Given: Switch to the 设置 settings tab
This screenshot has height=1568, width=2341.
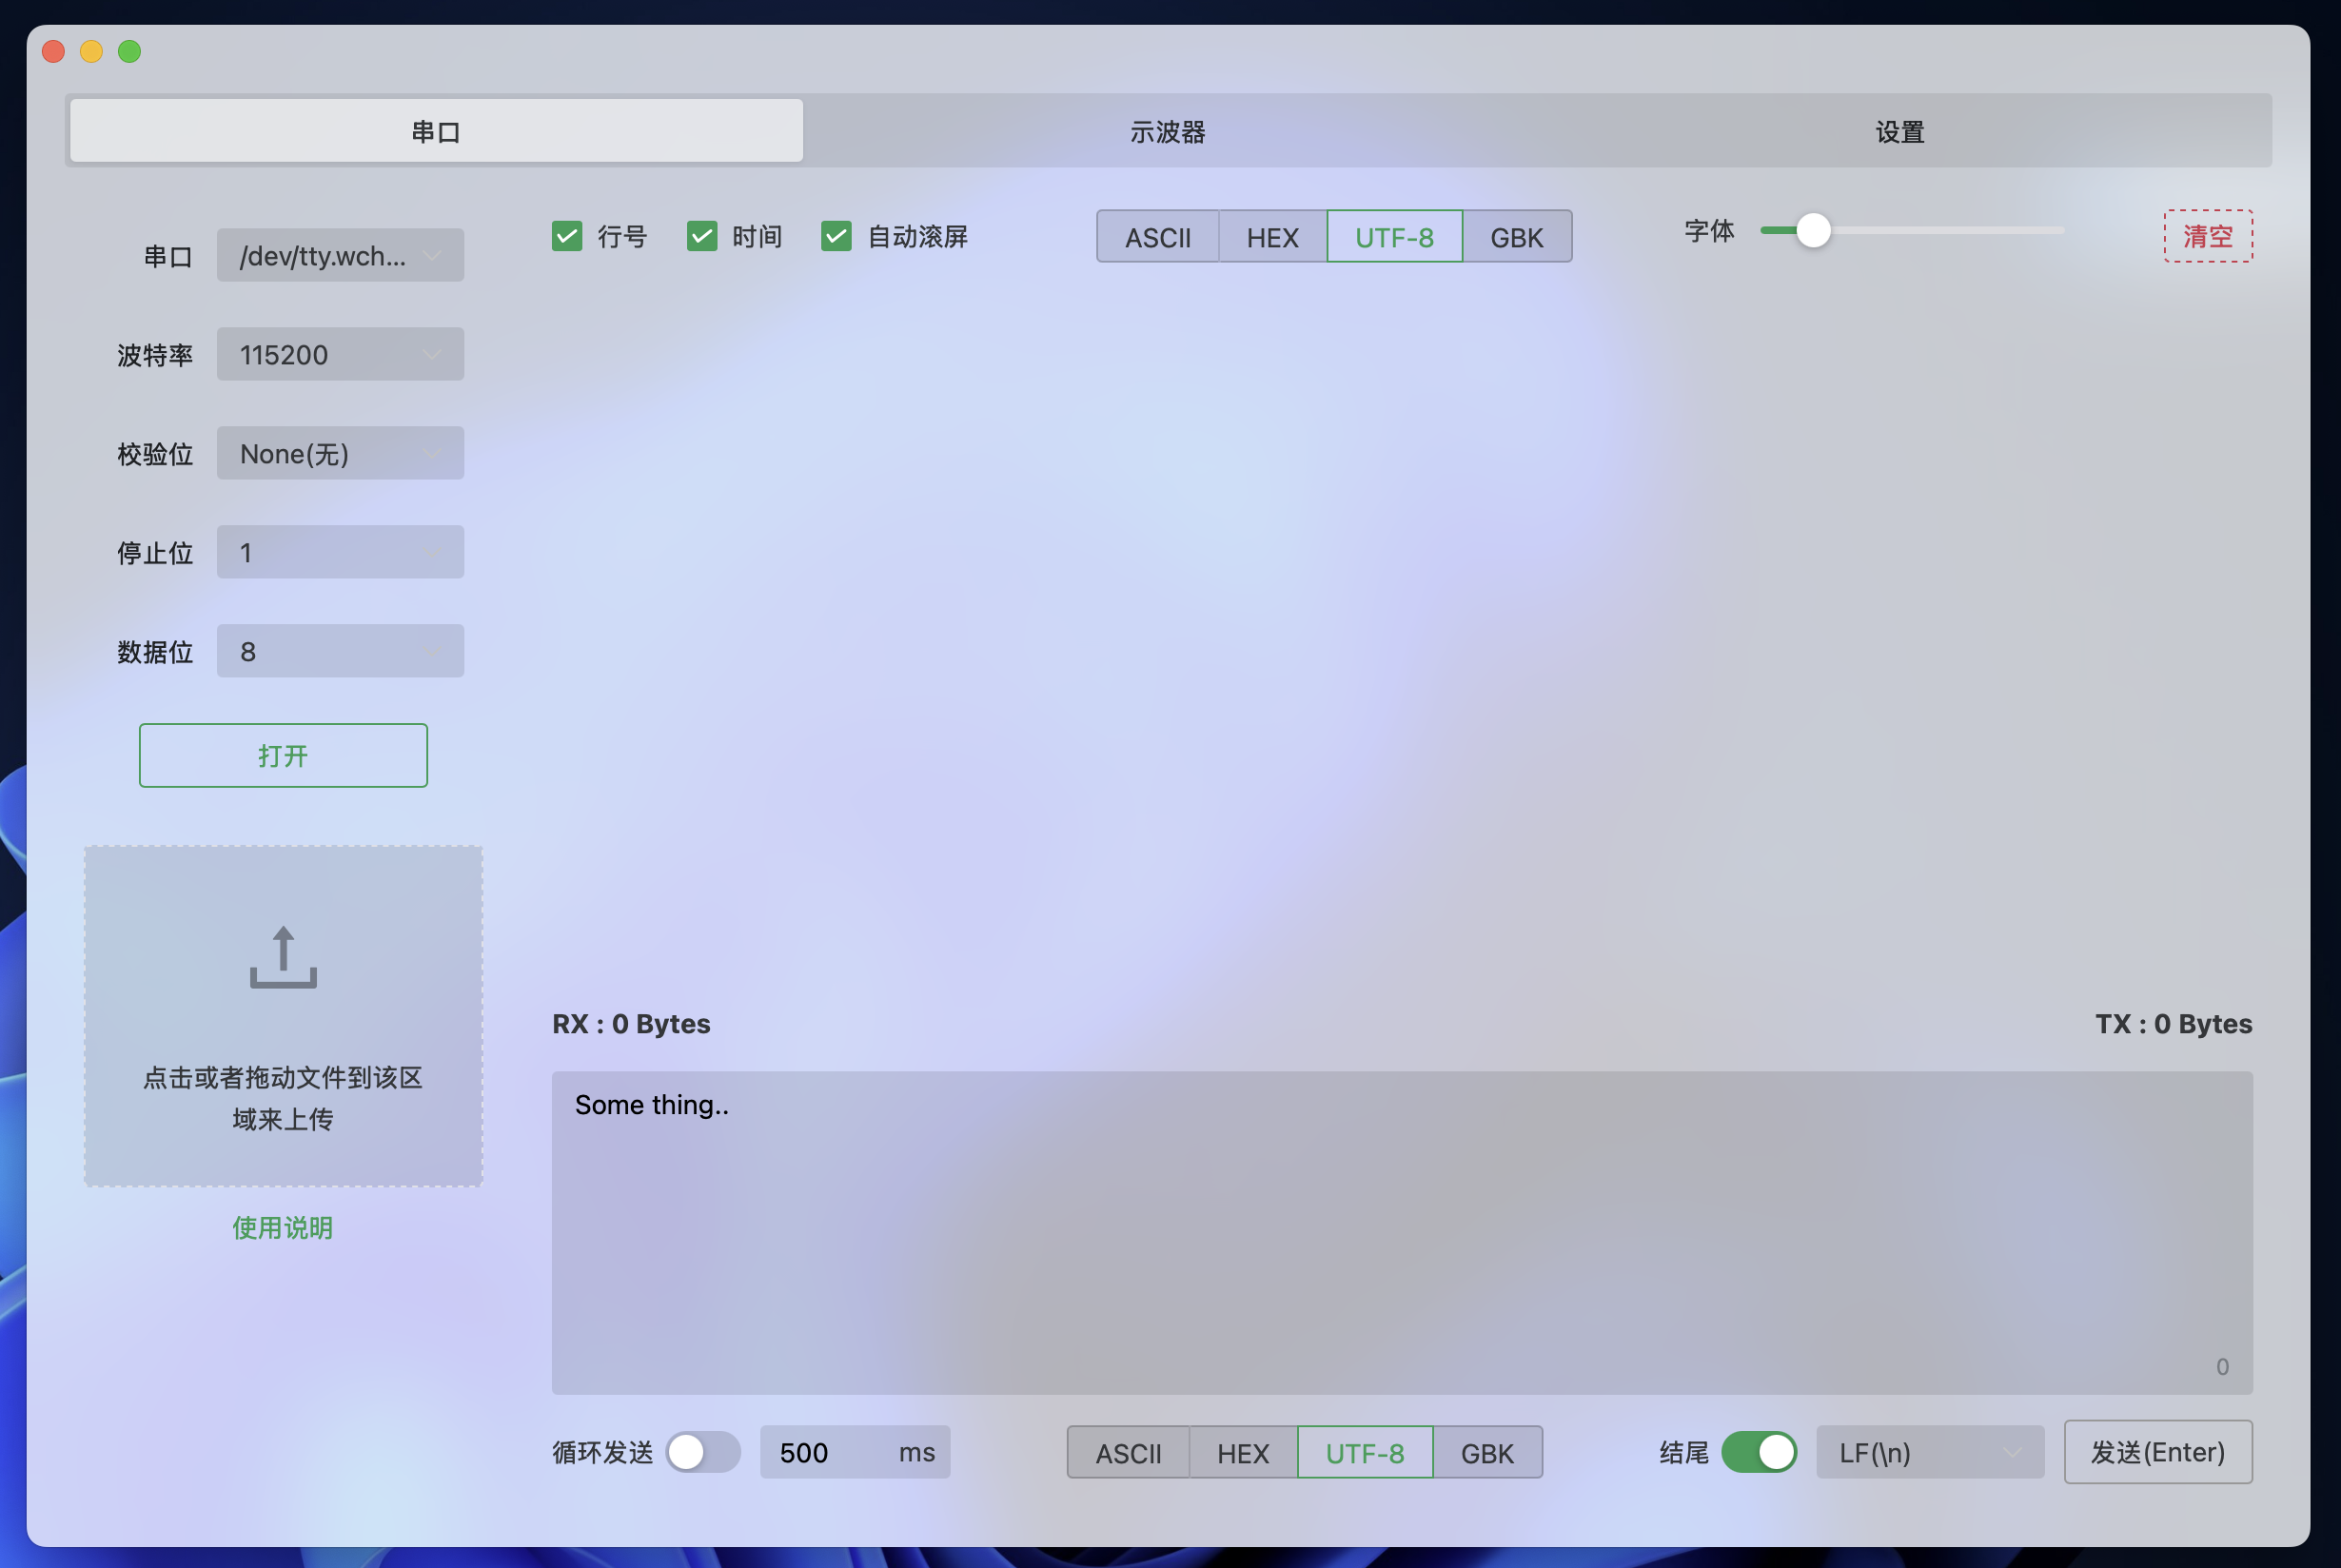Looking at the screenshot, I should click(x=1898, y=130).
